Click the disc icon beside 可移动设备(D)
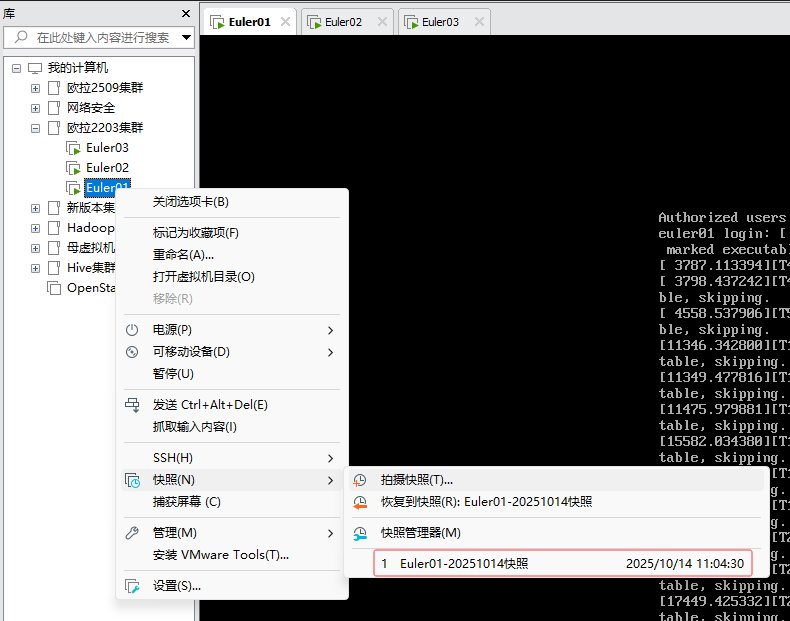The image size is (790, 621). 132,352
